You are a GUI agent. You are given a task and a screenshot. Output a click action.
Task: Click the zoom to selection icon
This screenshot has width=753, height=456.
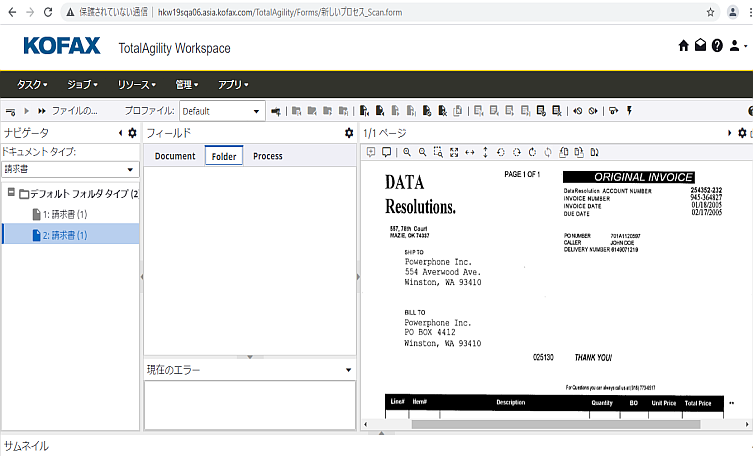pyautogui.click(x=438, y=152)
